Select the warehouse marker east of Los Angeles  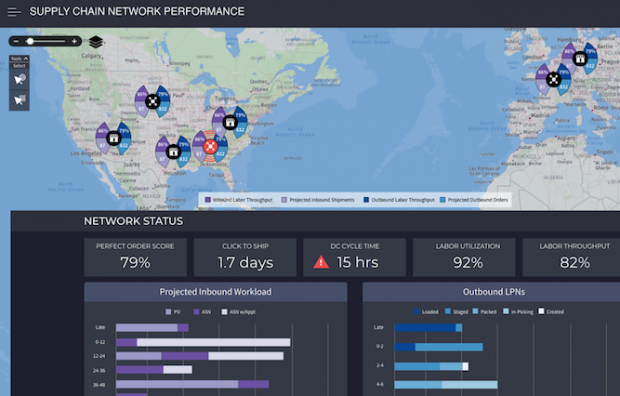(x=113, y=138)
